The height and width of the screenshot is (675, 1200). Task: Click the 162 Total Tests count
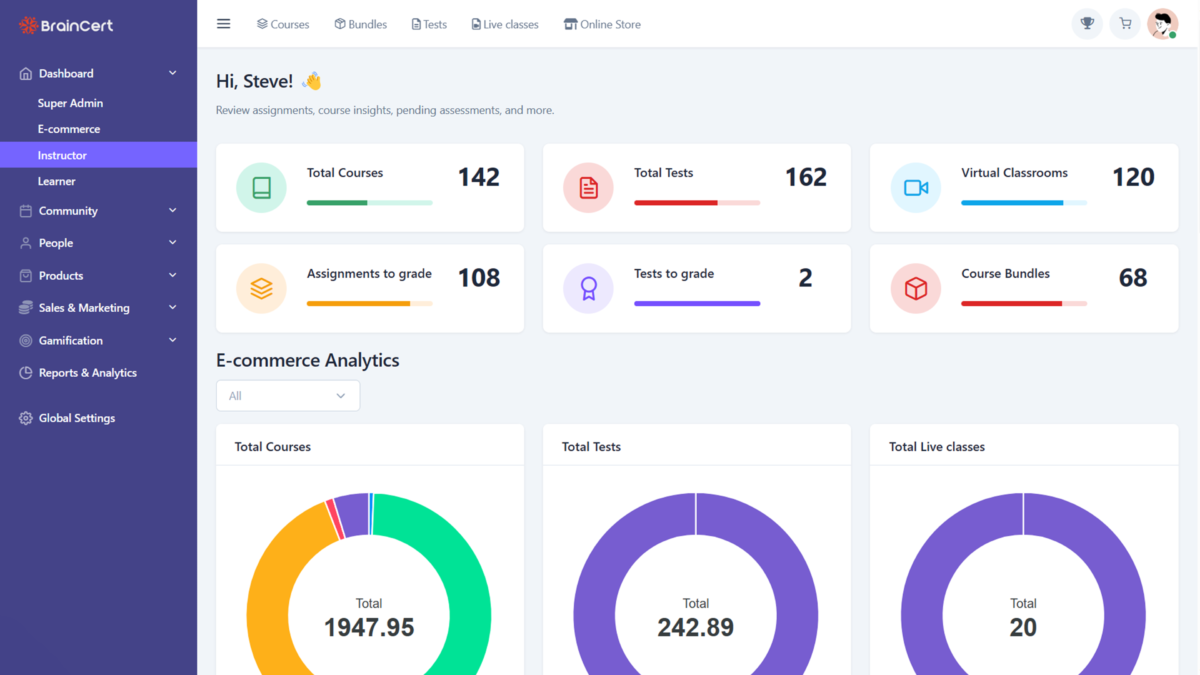[x=806, y=177]
